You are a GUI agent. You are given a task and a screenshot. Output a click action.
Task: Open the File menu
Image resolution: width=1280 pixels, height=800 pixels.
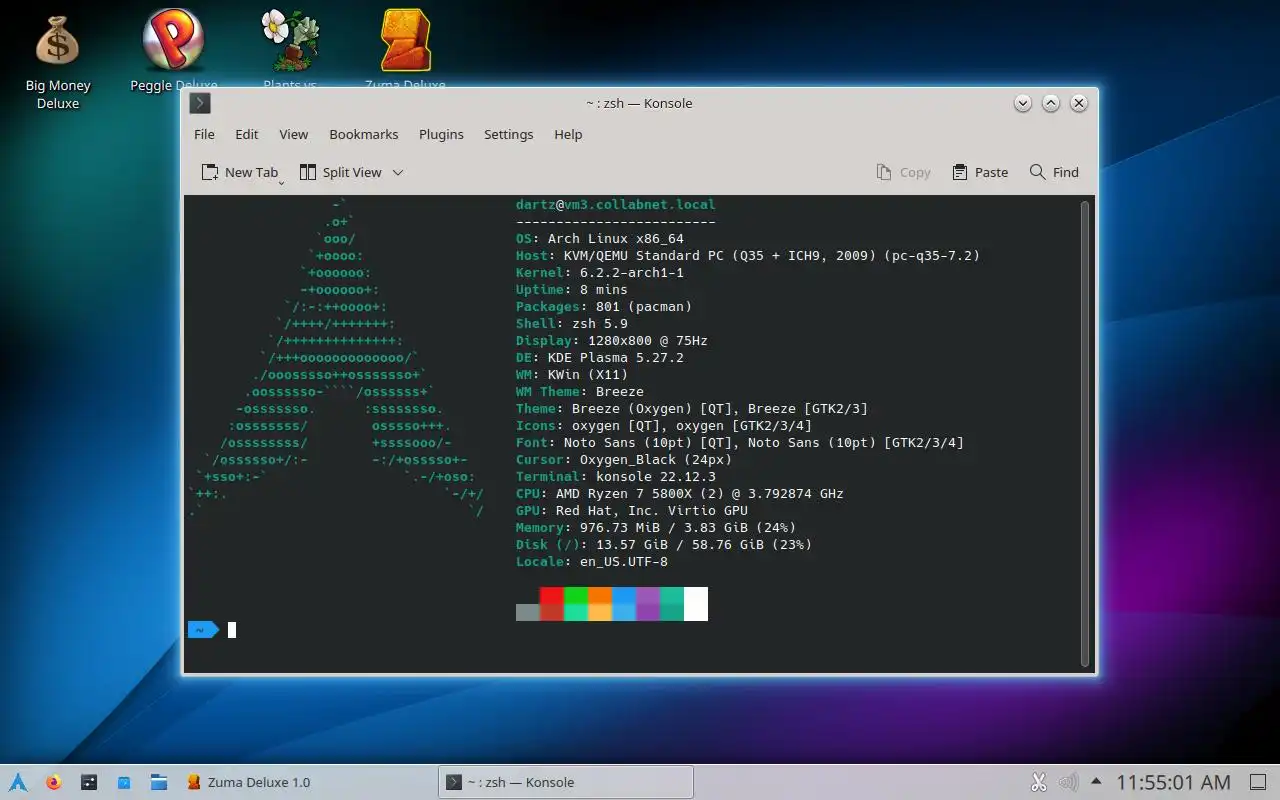tap(204, 134)
